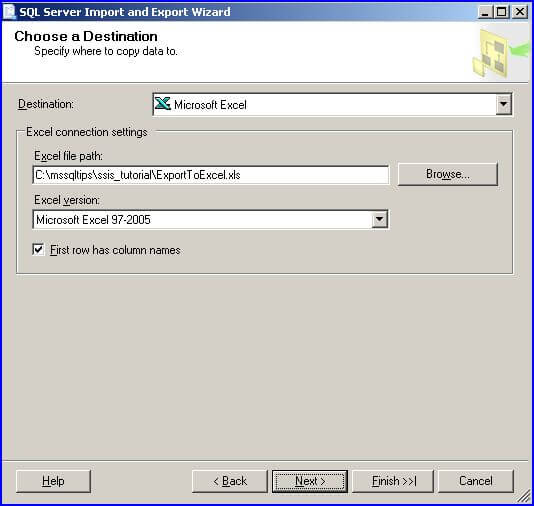The height and width of the screenshot is (506, 534).
Task: Click the Excel version label
Action: pyautogui.click(x=67, y=200)
